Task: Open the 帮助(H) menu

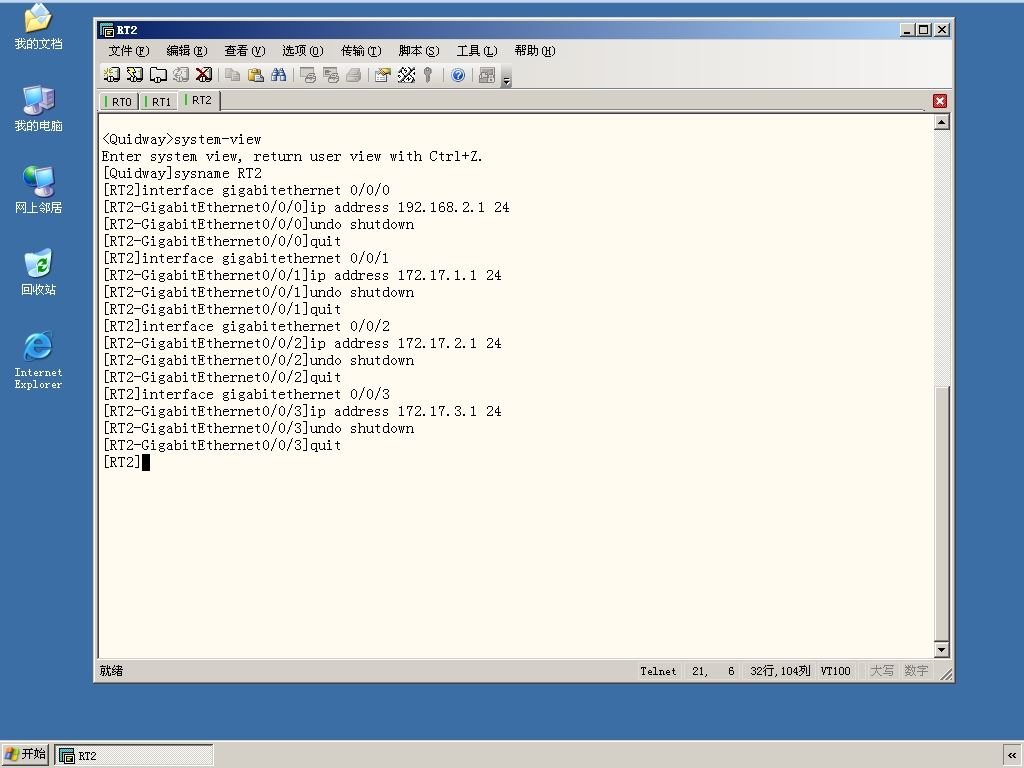Action: 535,51
